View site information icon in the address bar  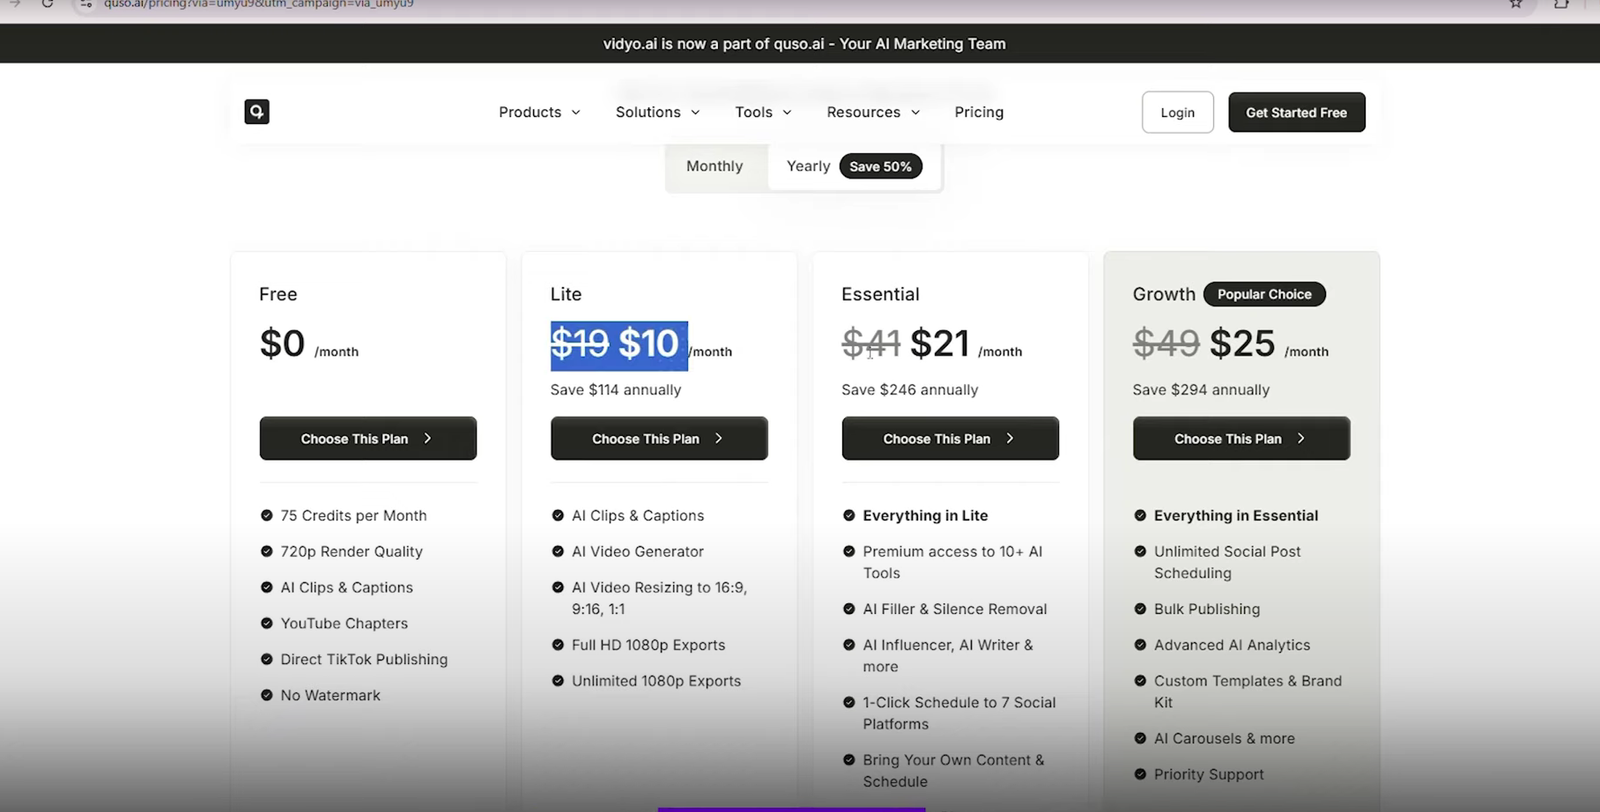86,4
